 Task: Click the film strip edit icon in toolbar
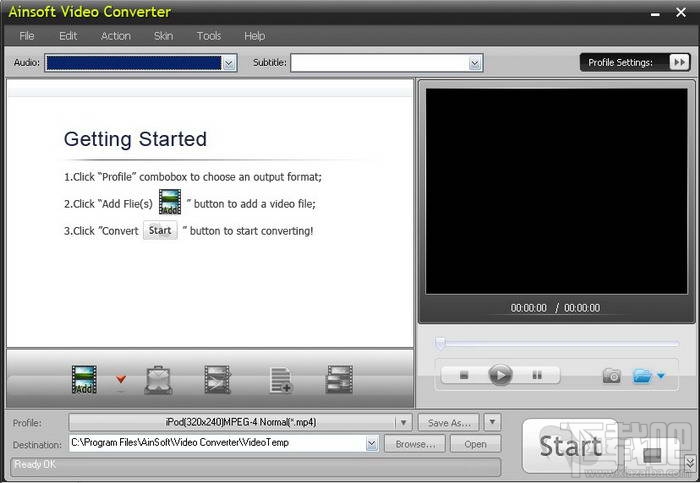tap(217, 379)
